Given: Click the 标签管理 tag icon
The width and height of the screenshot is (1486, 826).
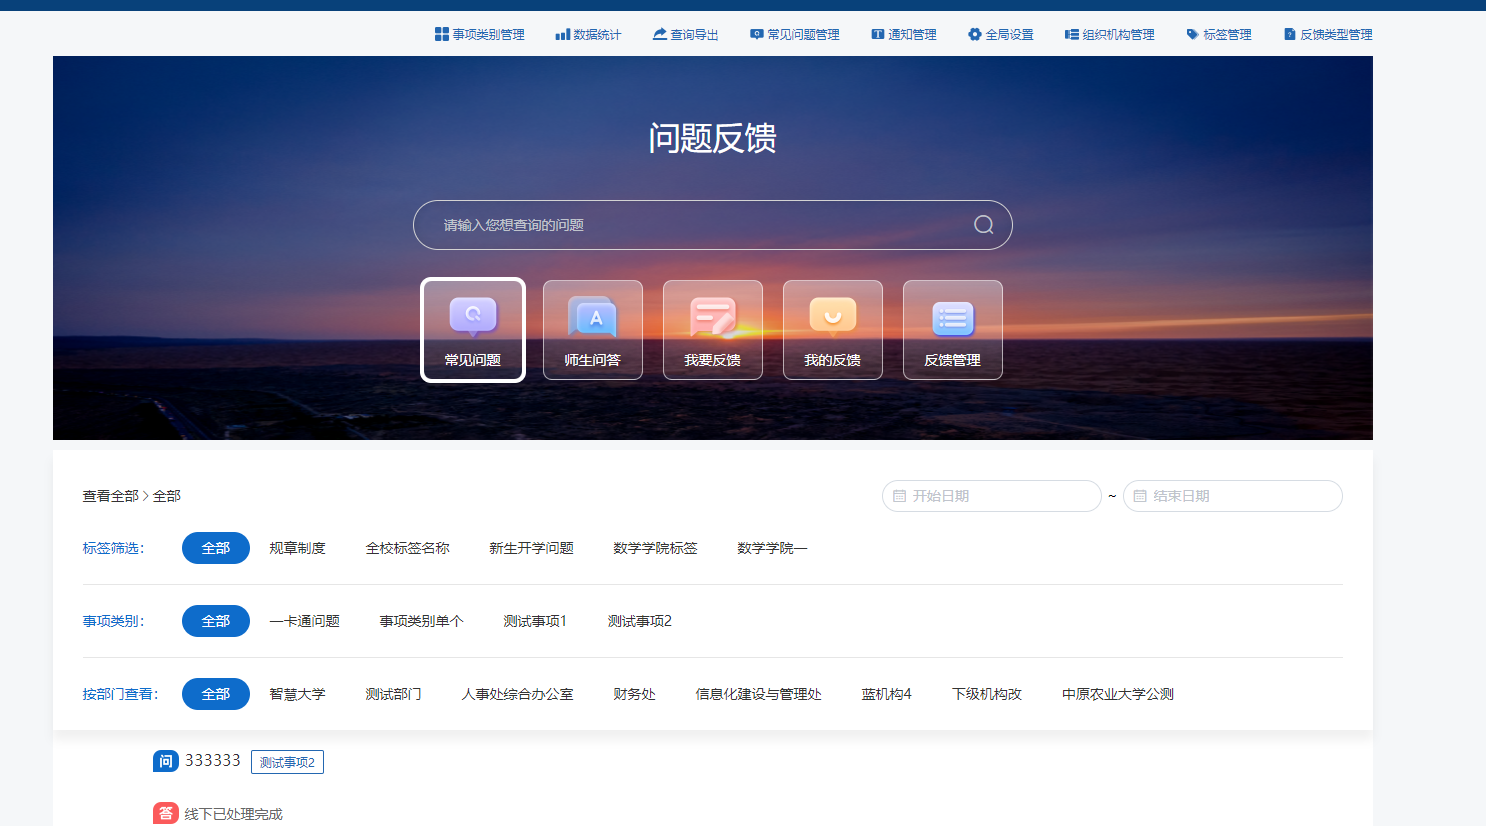Looking at the screenshot, I should coord(1192,34).
